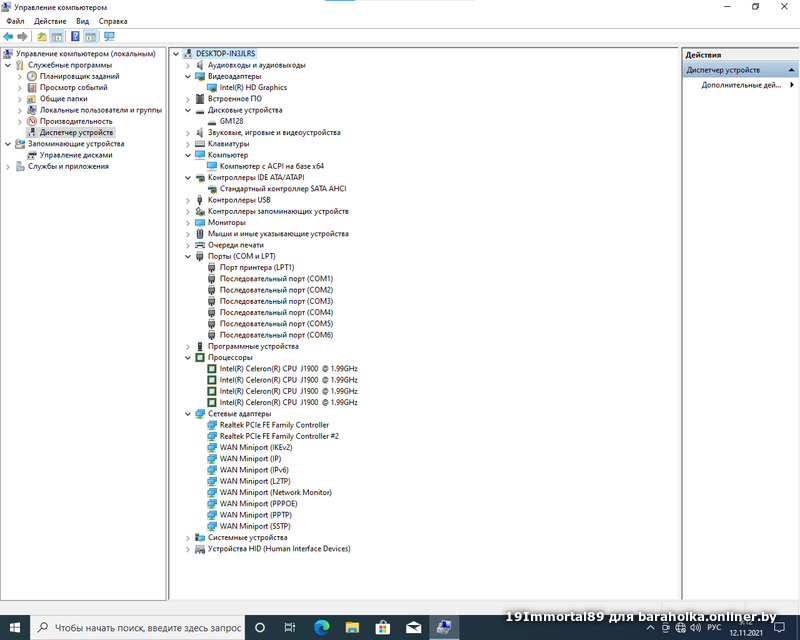Open the Action menu
800x640 pixels.
click(x=50, y=21)
